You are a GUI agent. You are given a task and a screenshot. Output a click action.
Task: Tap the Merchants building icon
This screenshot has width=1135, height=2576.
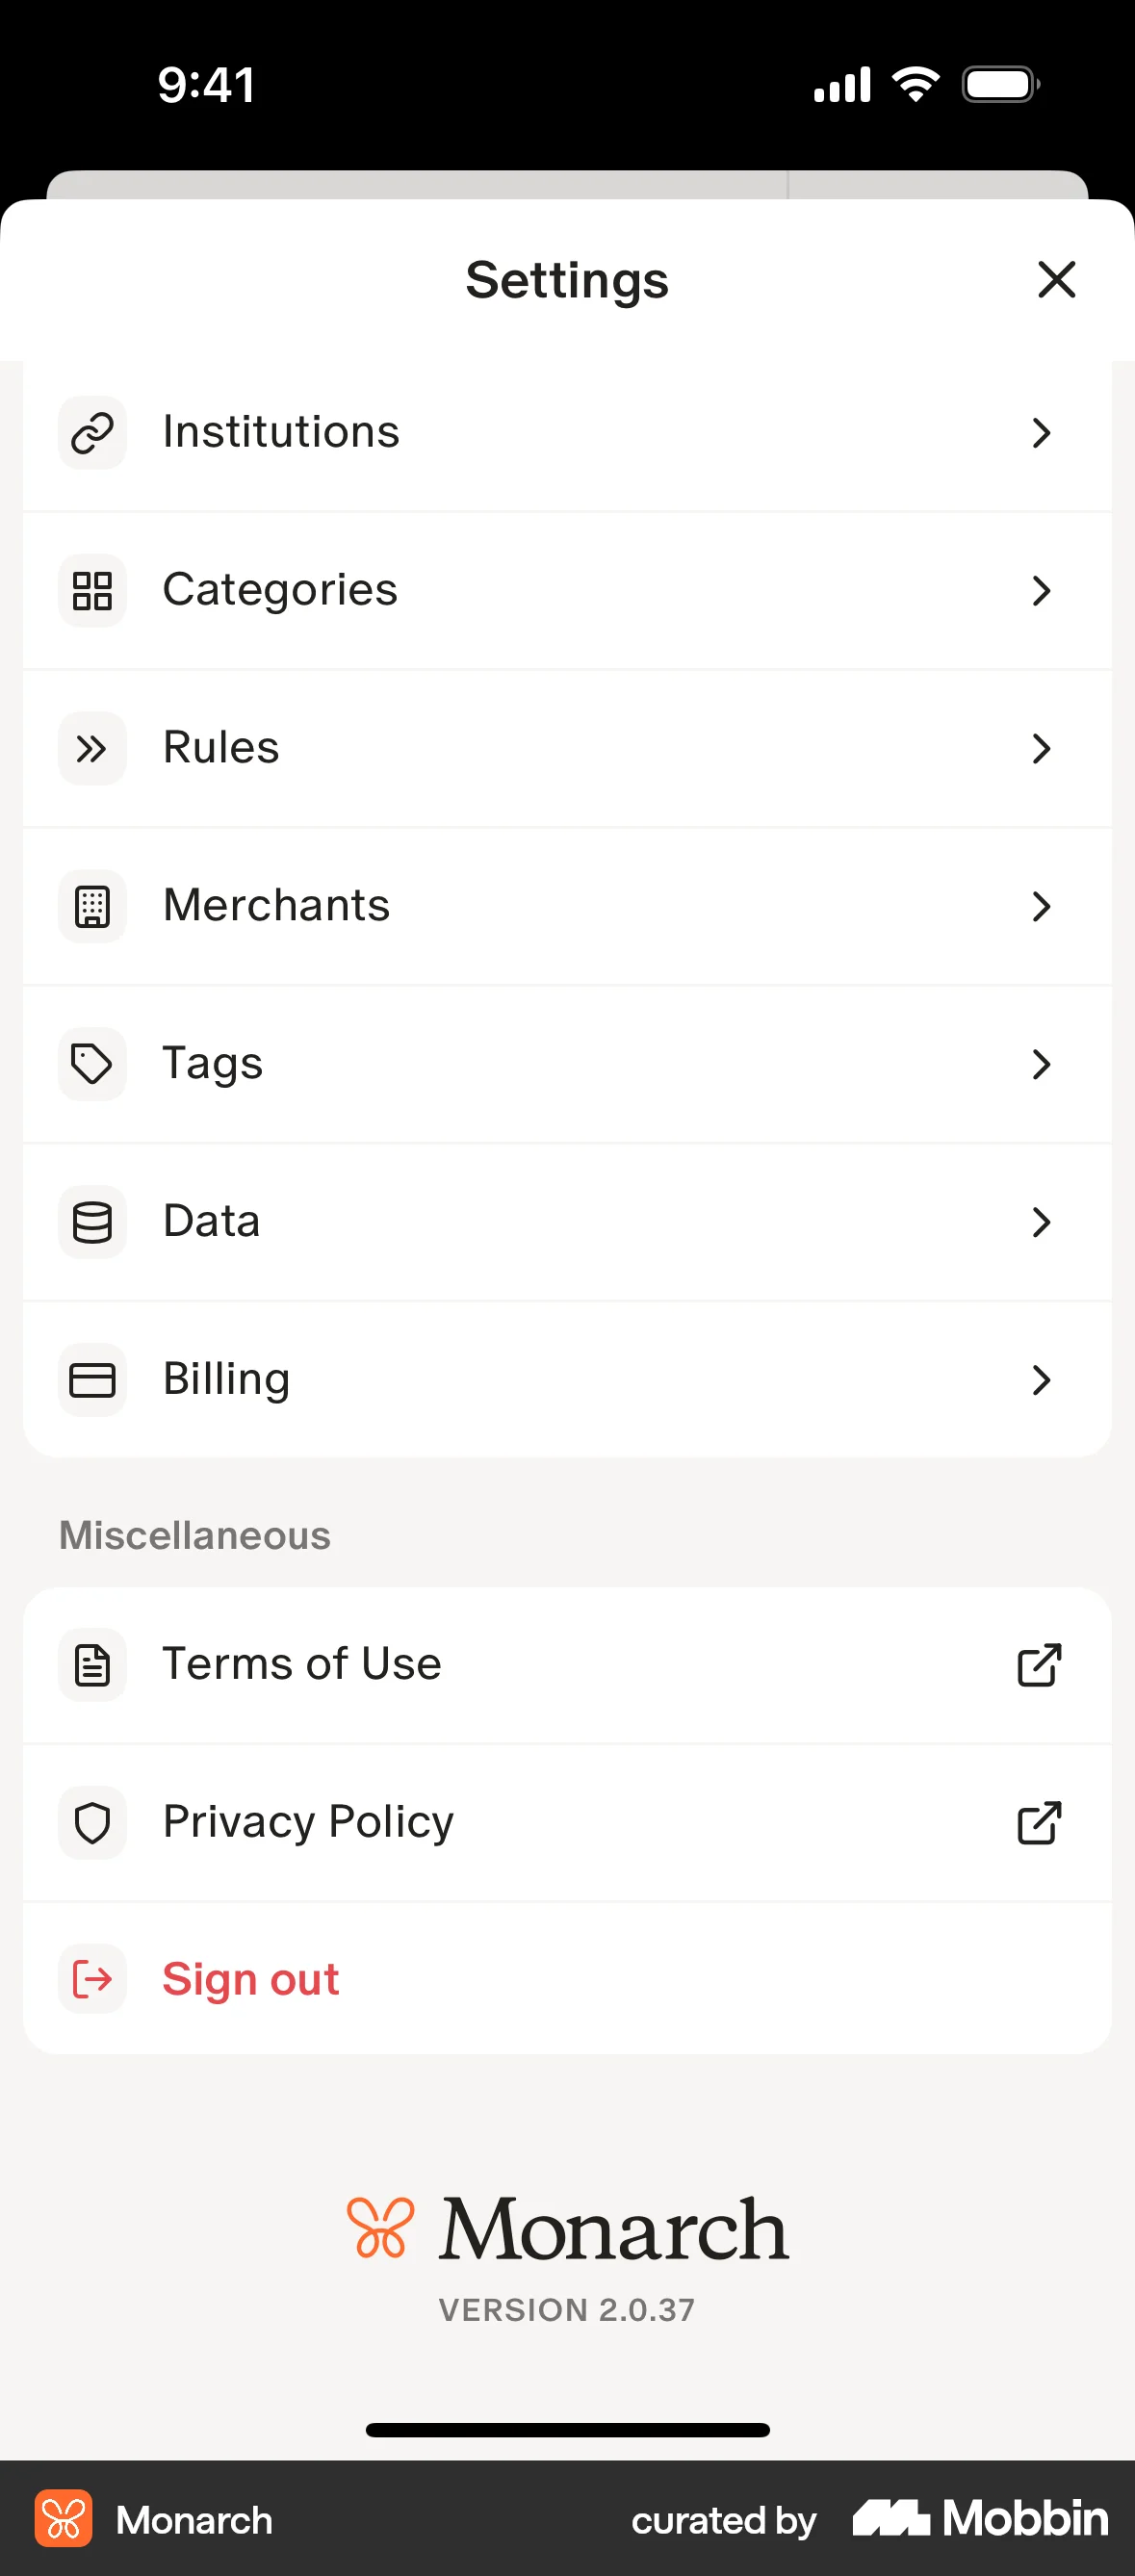pos(92,906)
